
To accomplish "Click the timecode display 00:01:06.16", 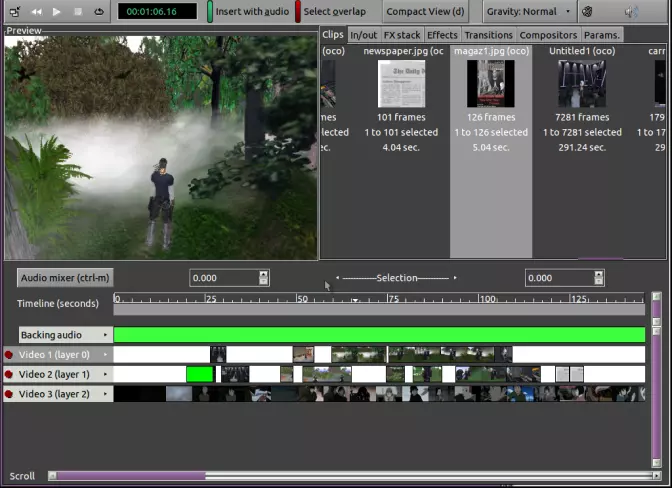I will (157, 12).
